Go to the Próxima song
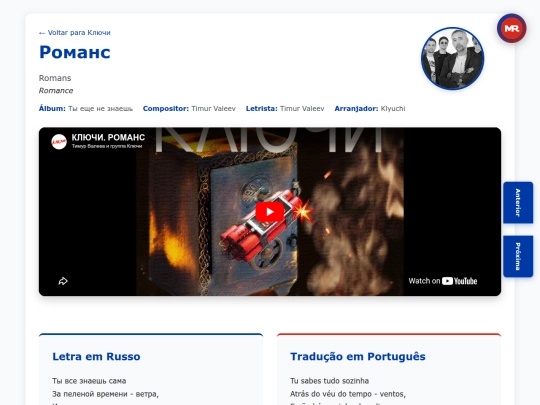Viewport: 540px width, 405px height. [518, 256]
